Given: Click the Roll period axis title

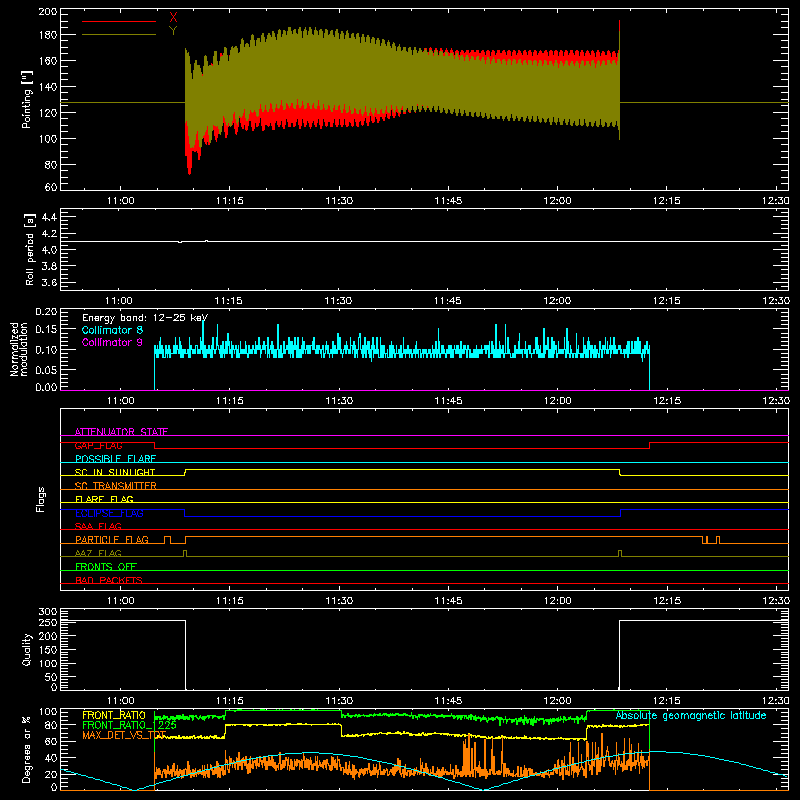Looking at the screenshot, I should pyautogui.click(x=29, y=249).
